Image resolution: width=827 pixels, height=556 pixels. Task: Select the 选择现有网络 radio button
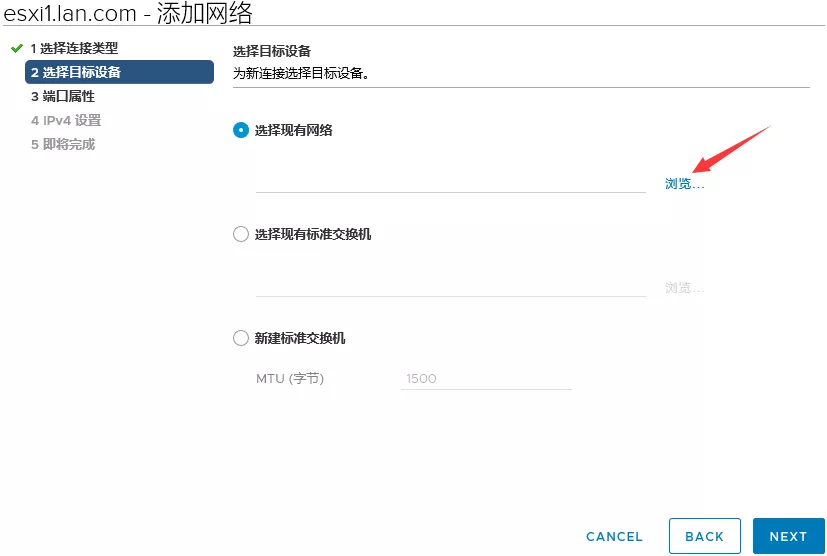click(240, 130)
